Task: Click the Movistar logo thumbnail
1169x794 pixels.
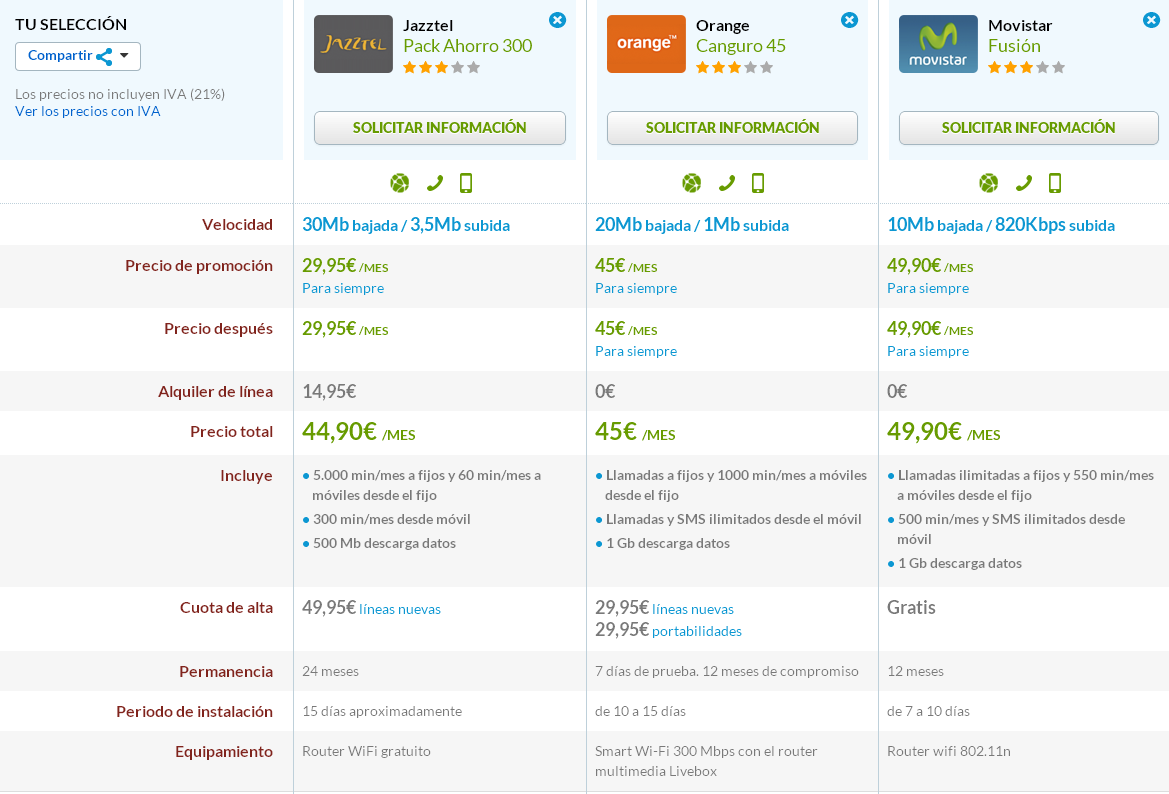Action: point(938,44)
